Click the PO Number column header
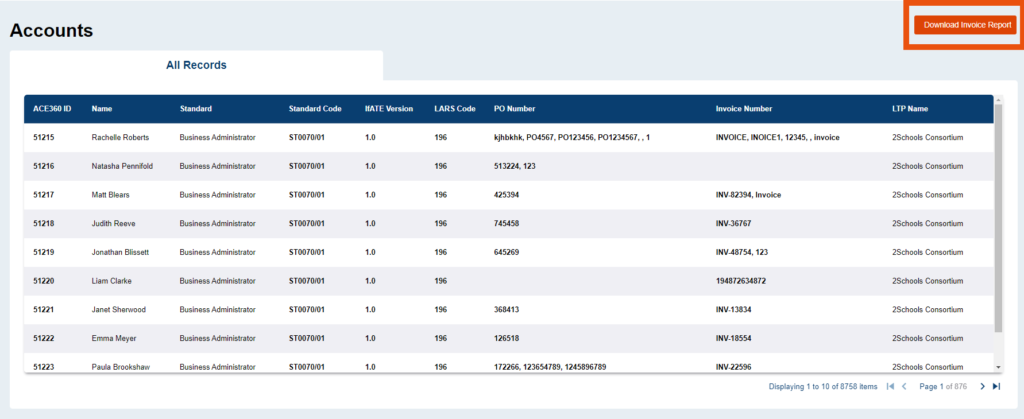This screenshot has height=419, width=1024. point(514,109)
